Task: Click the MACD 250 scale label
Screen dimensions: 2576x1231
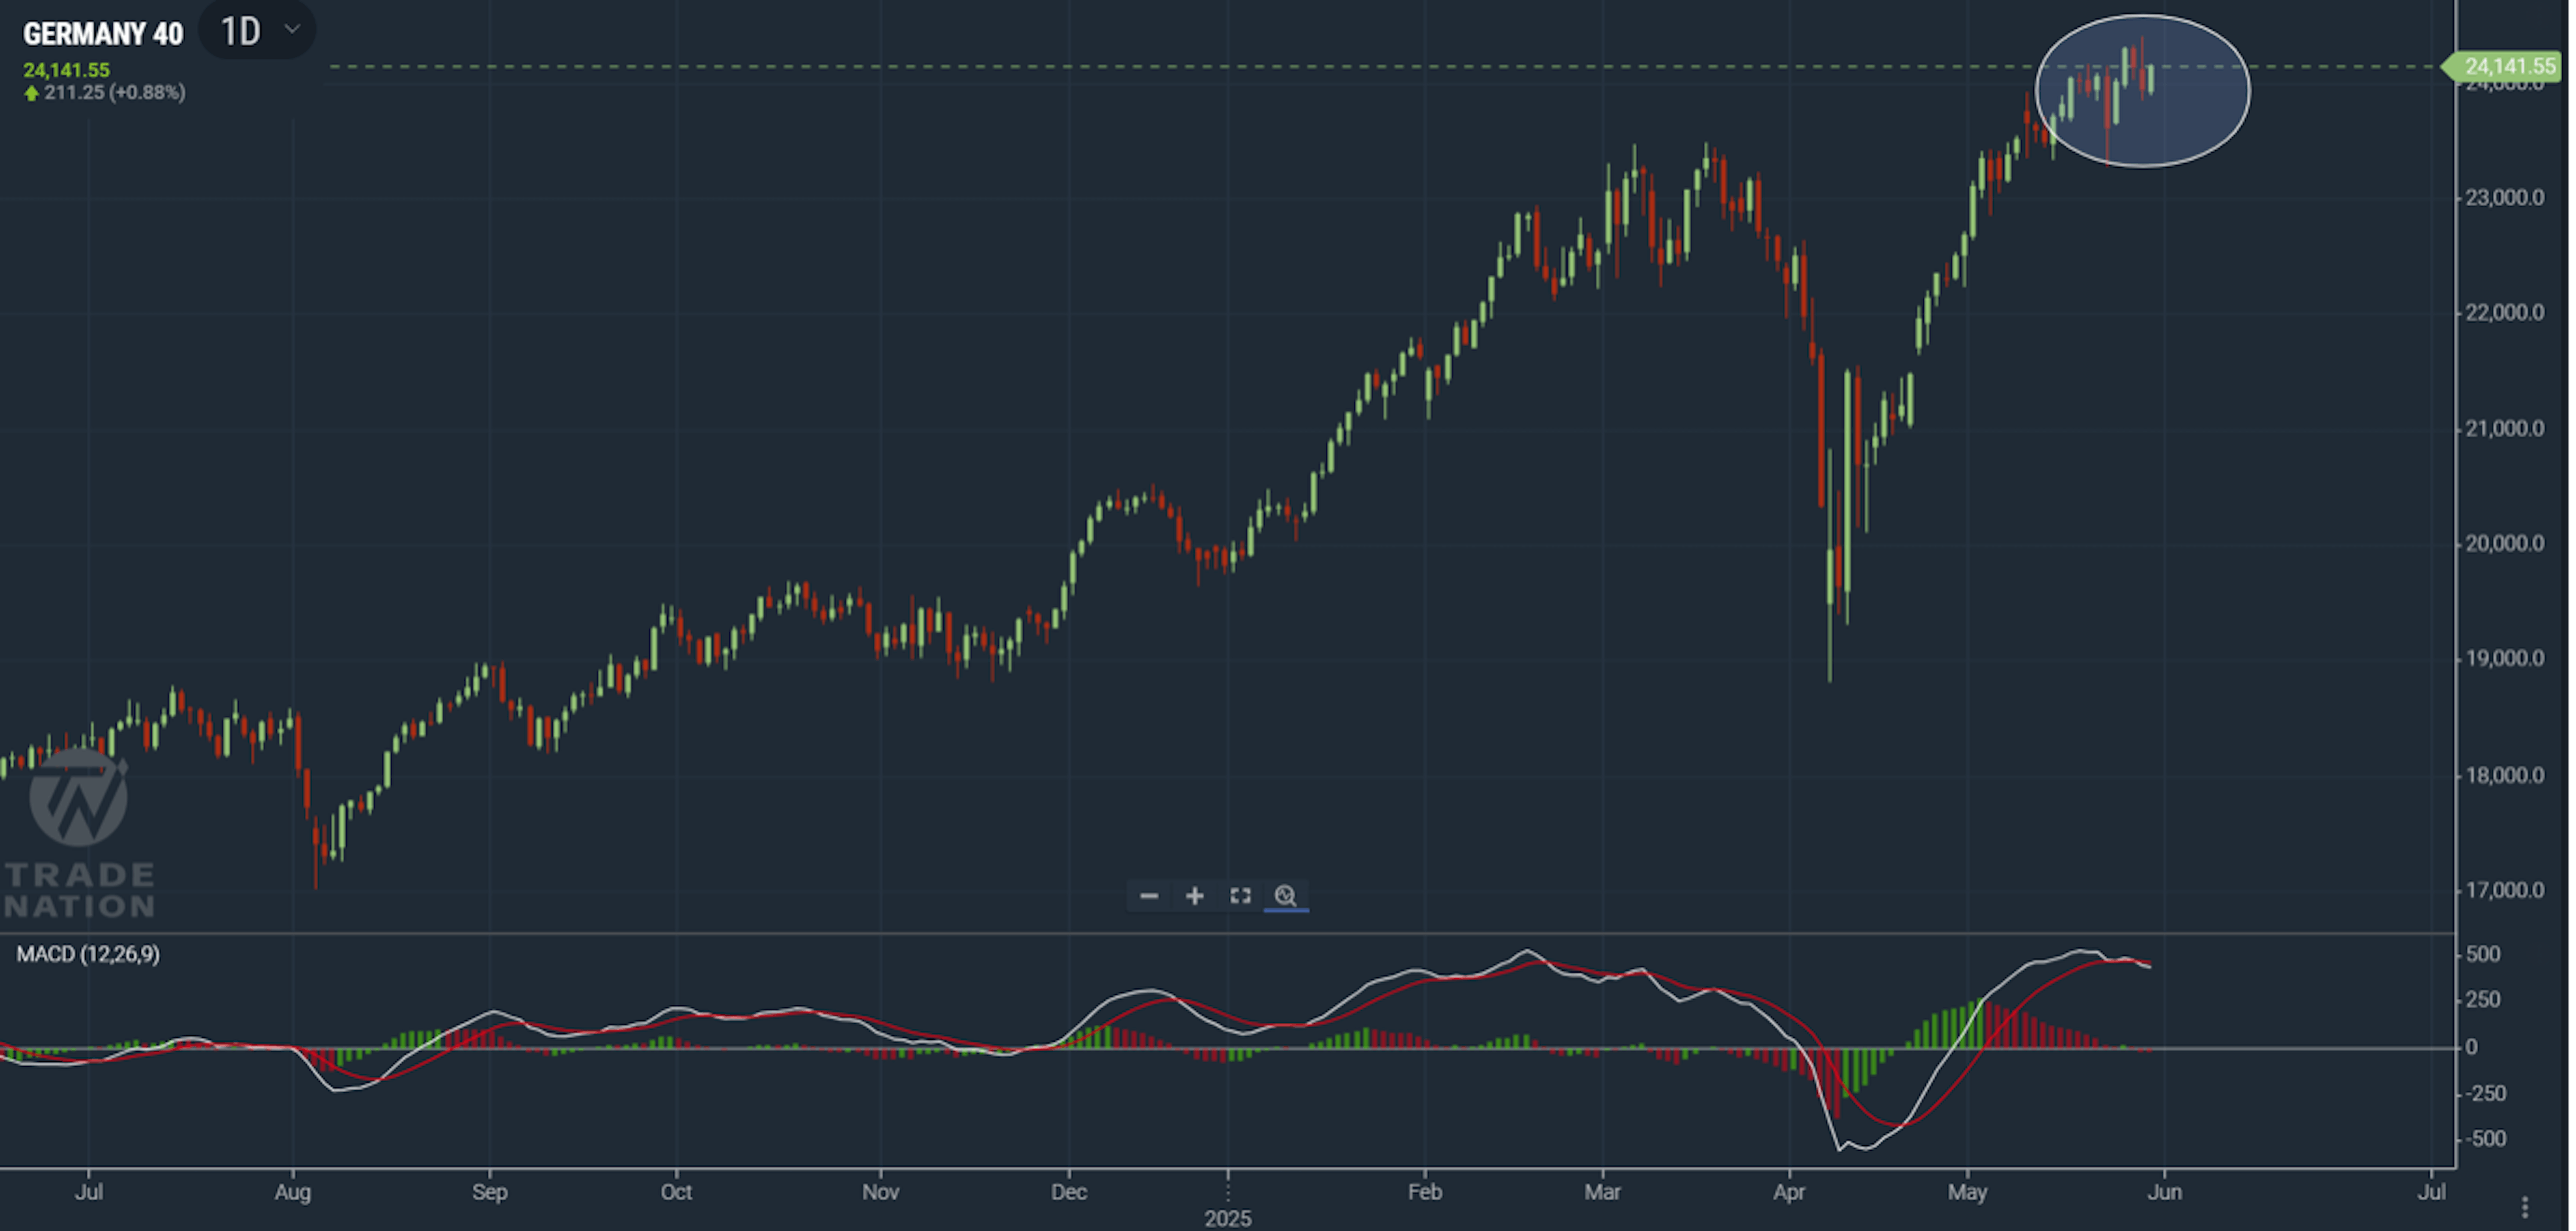Action: click(x=2483, y=1000)
